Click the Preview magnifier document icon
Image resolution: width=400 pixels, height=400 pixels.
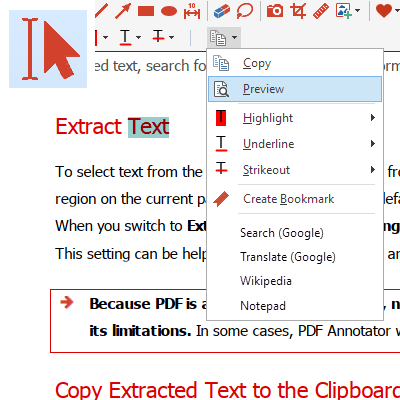coord(221,89)
